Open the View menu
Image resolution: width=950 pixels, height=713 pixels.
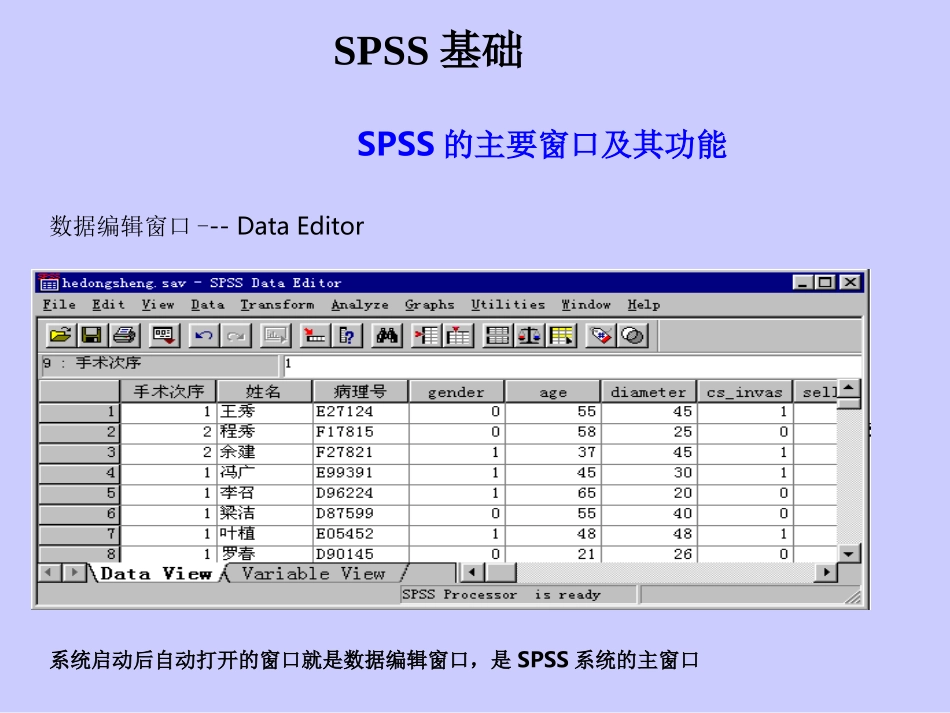click(x=158, y=305)
